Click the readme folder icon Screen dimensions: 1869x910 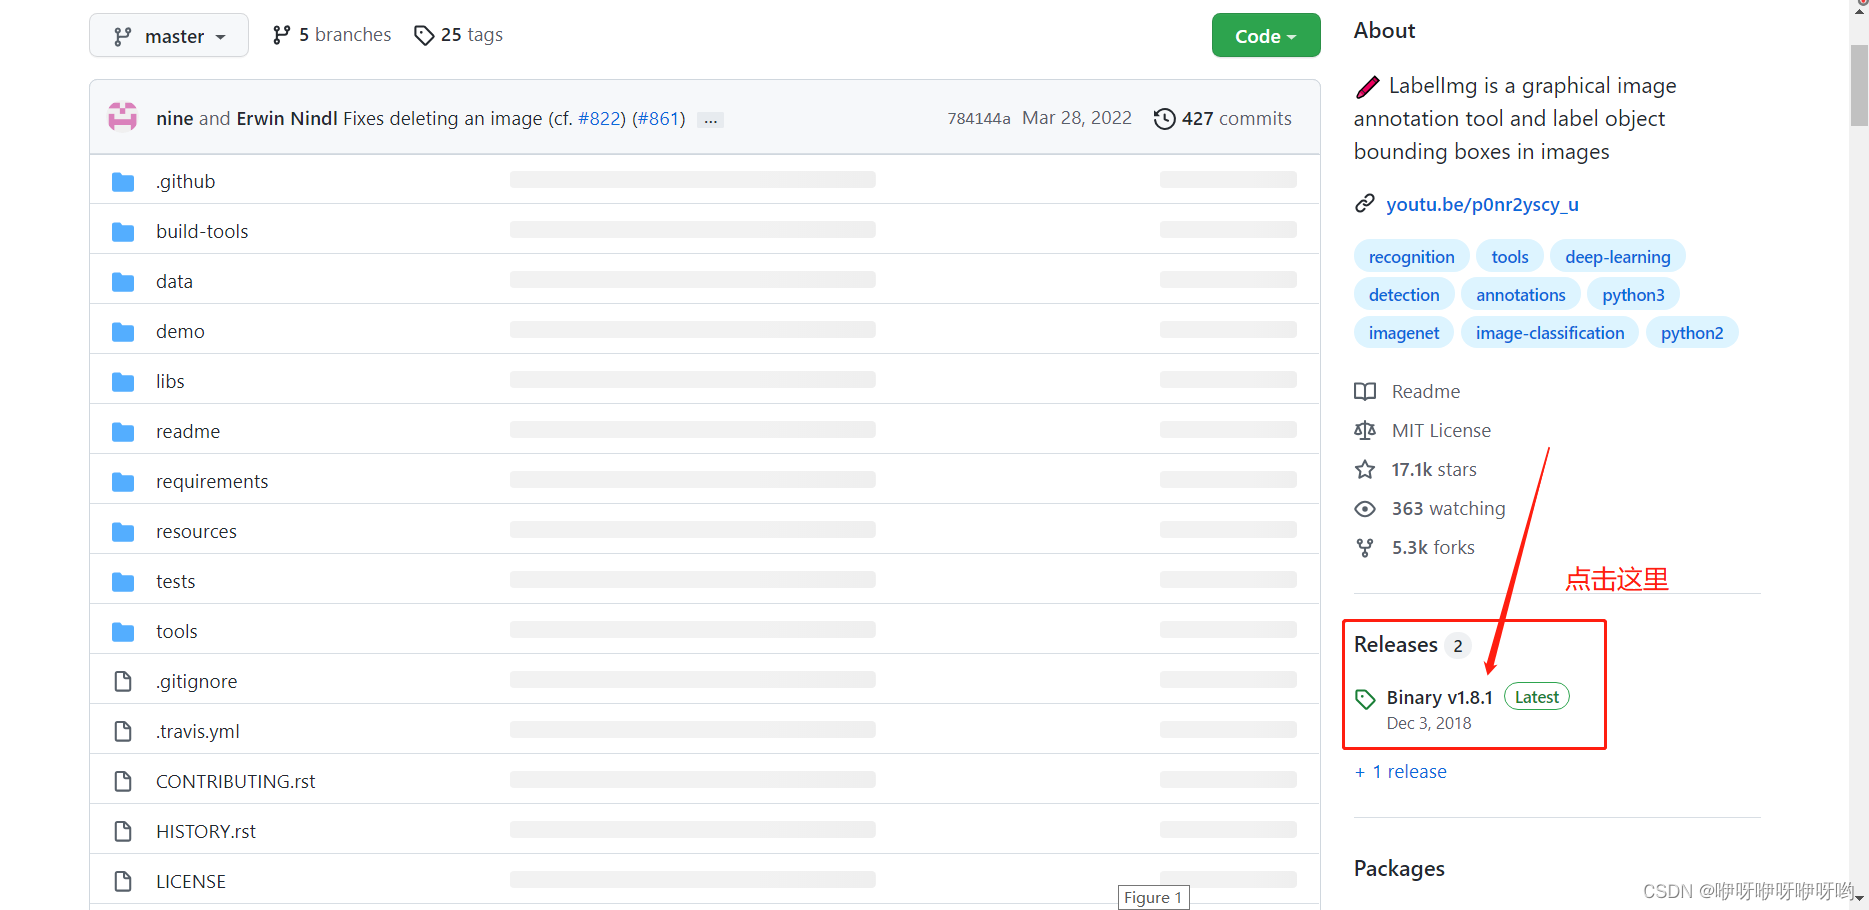tap(123, 431)
